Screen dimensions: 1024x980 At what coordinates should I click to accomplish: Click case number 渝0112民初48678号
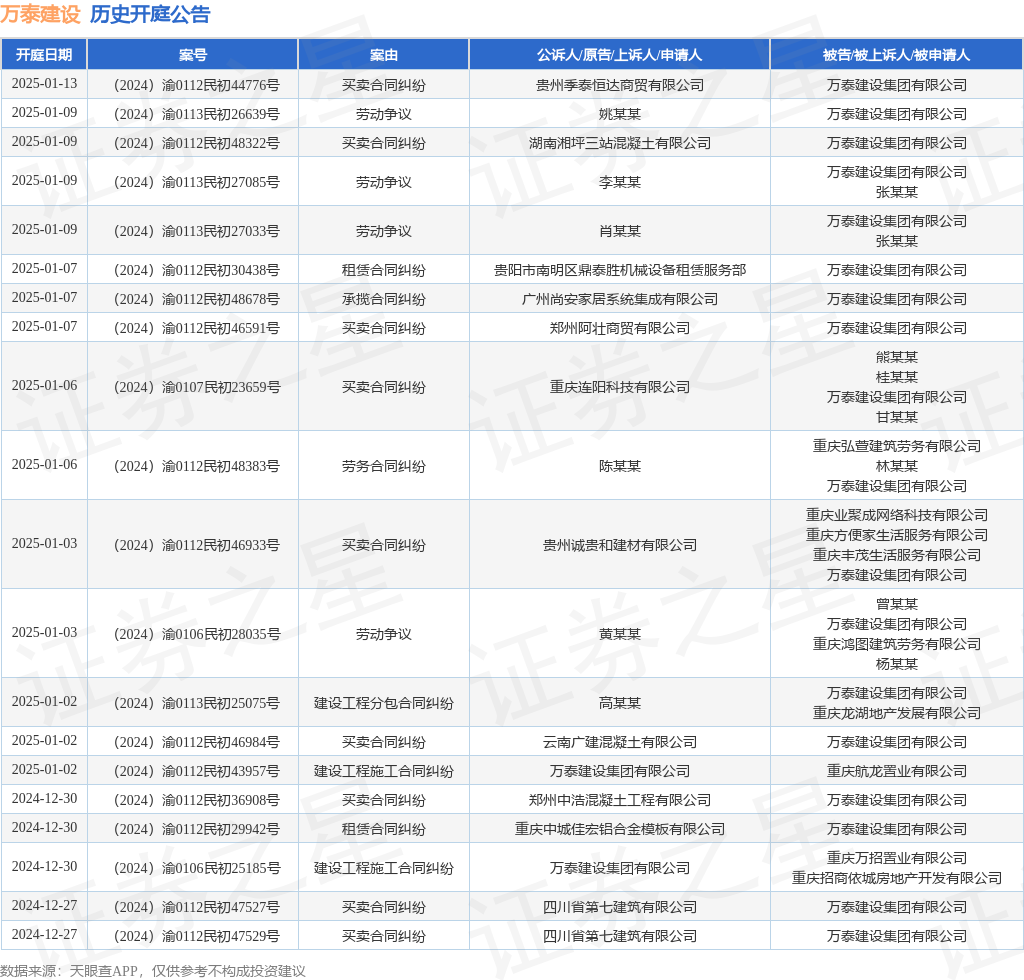tap(197, 299)
